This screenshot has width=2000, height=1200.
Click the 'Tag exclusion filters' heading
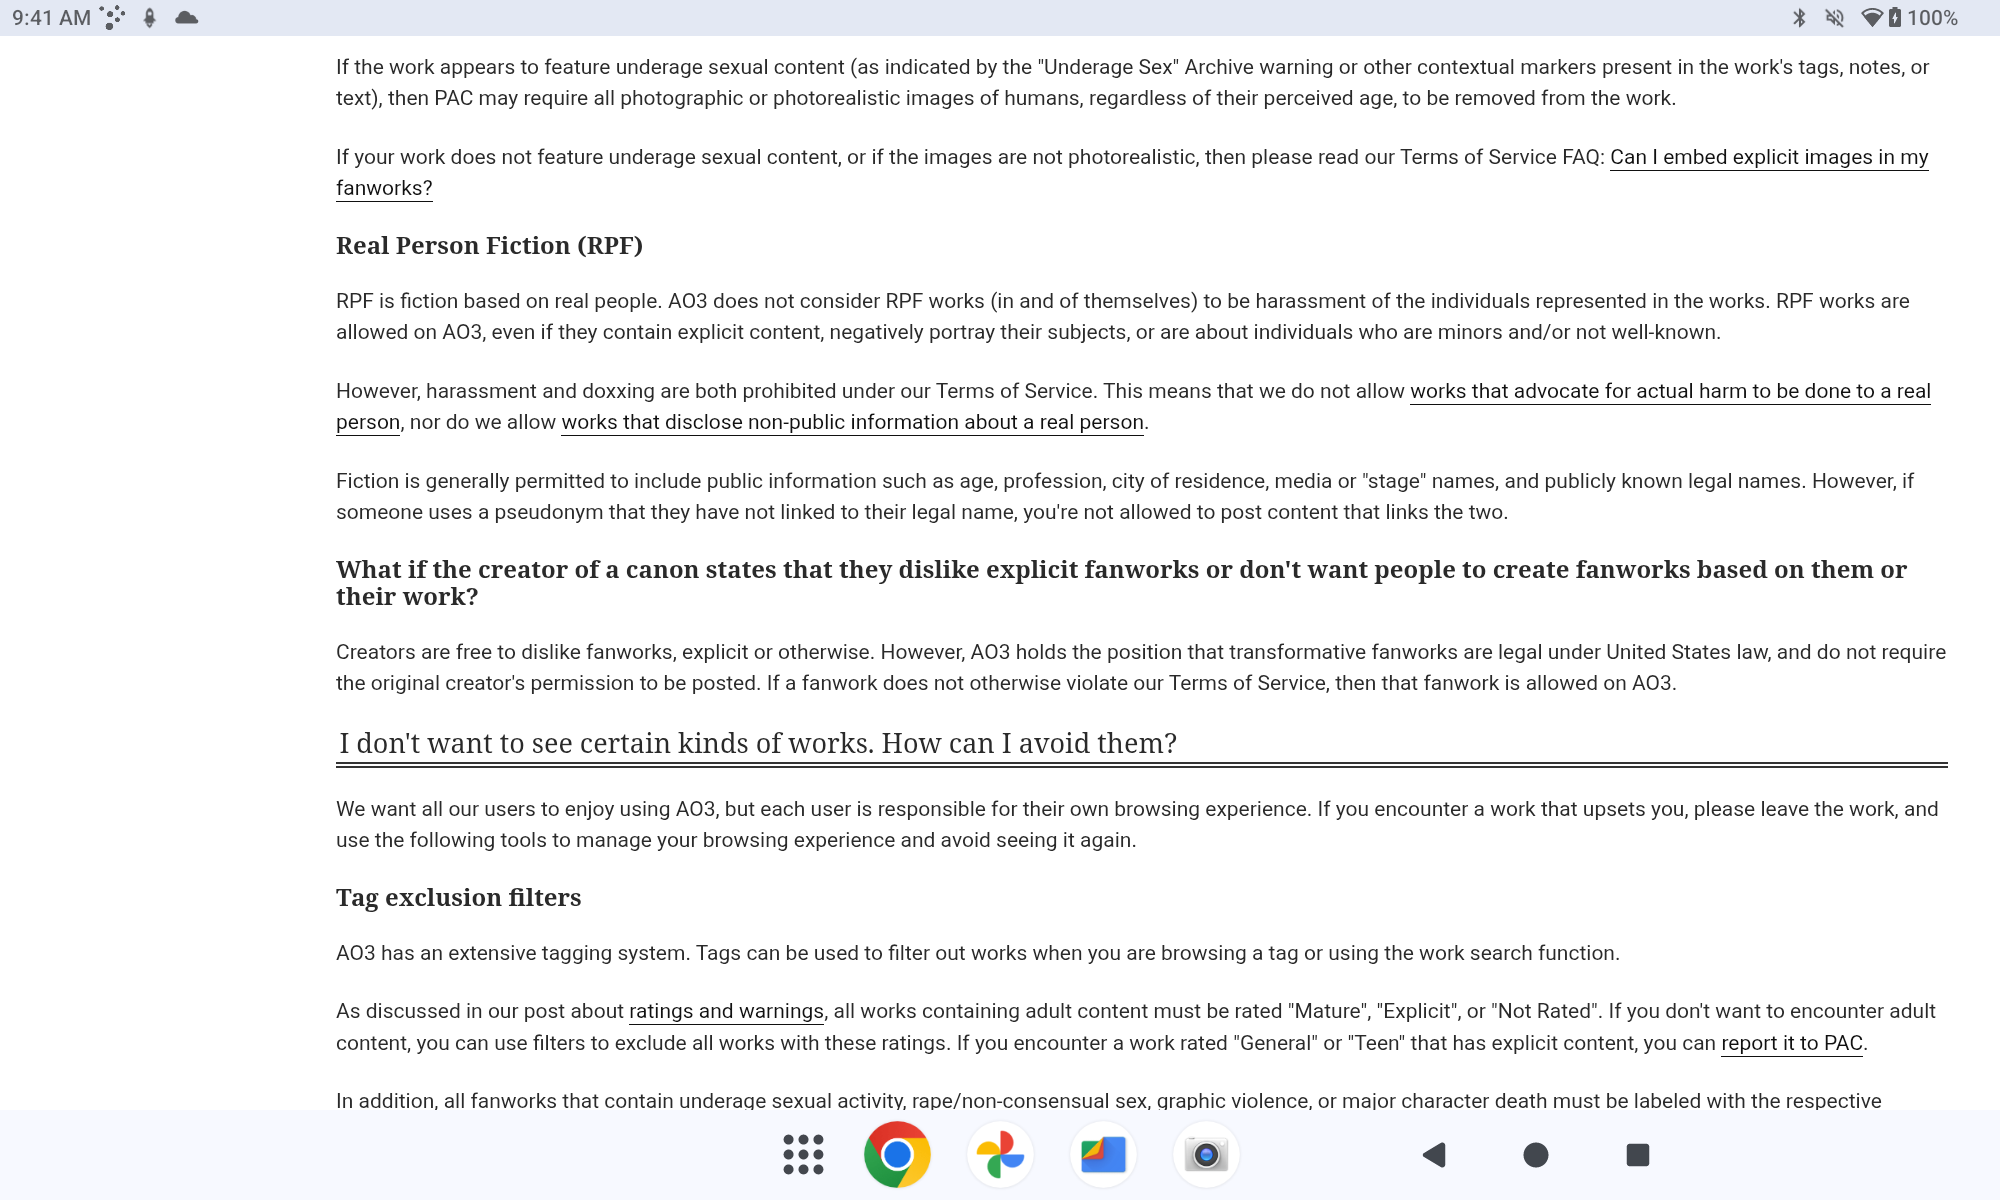(458, 898)
